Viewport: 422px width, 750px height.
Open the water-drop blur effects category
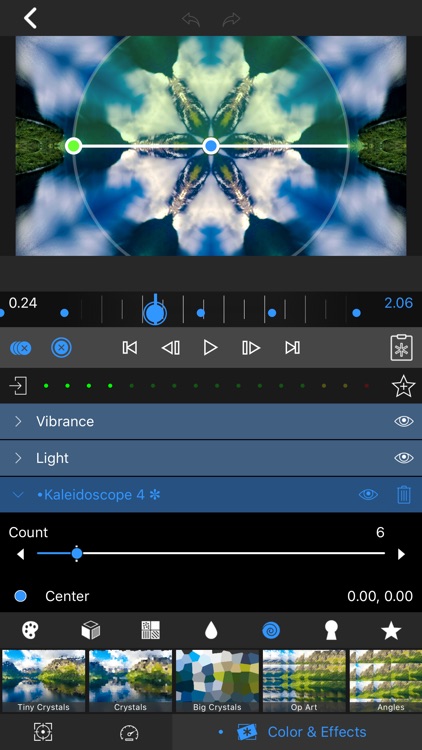211,630
